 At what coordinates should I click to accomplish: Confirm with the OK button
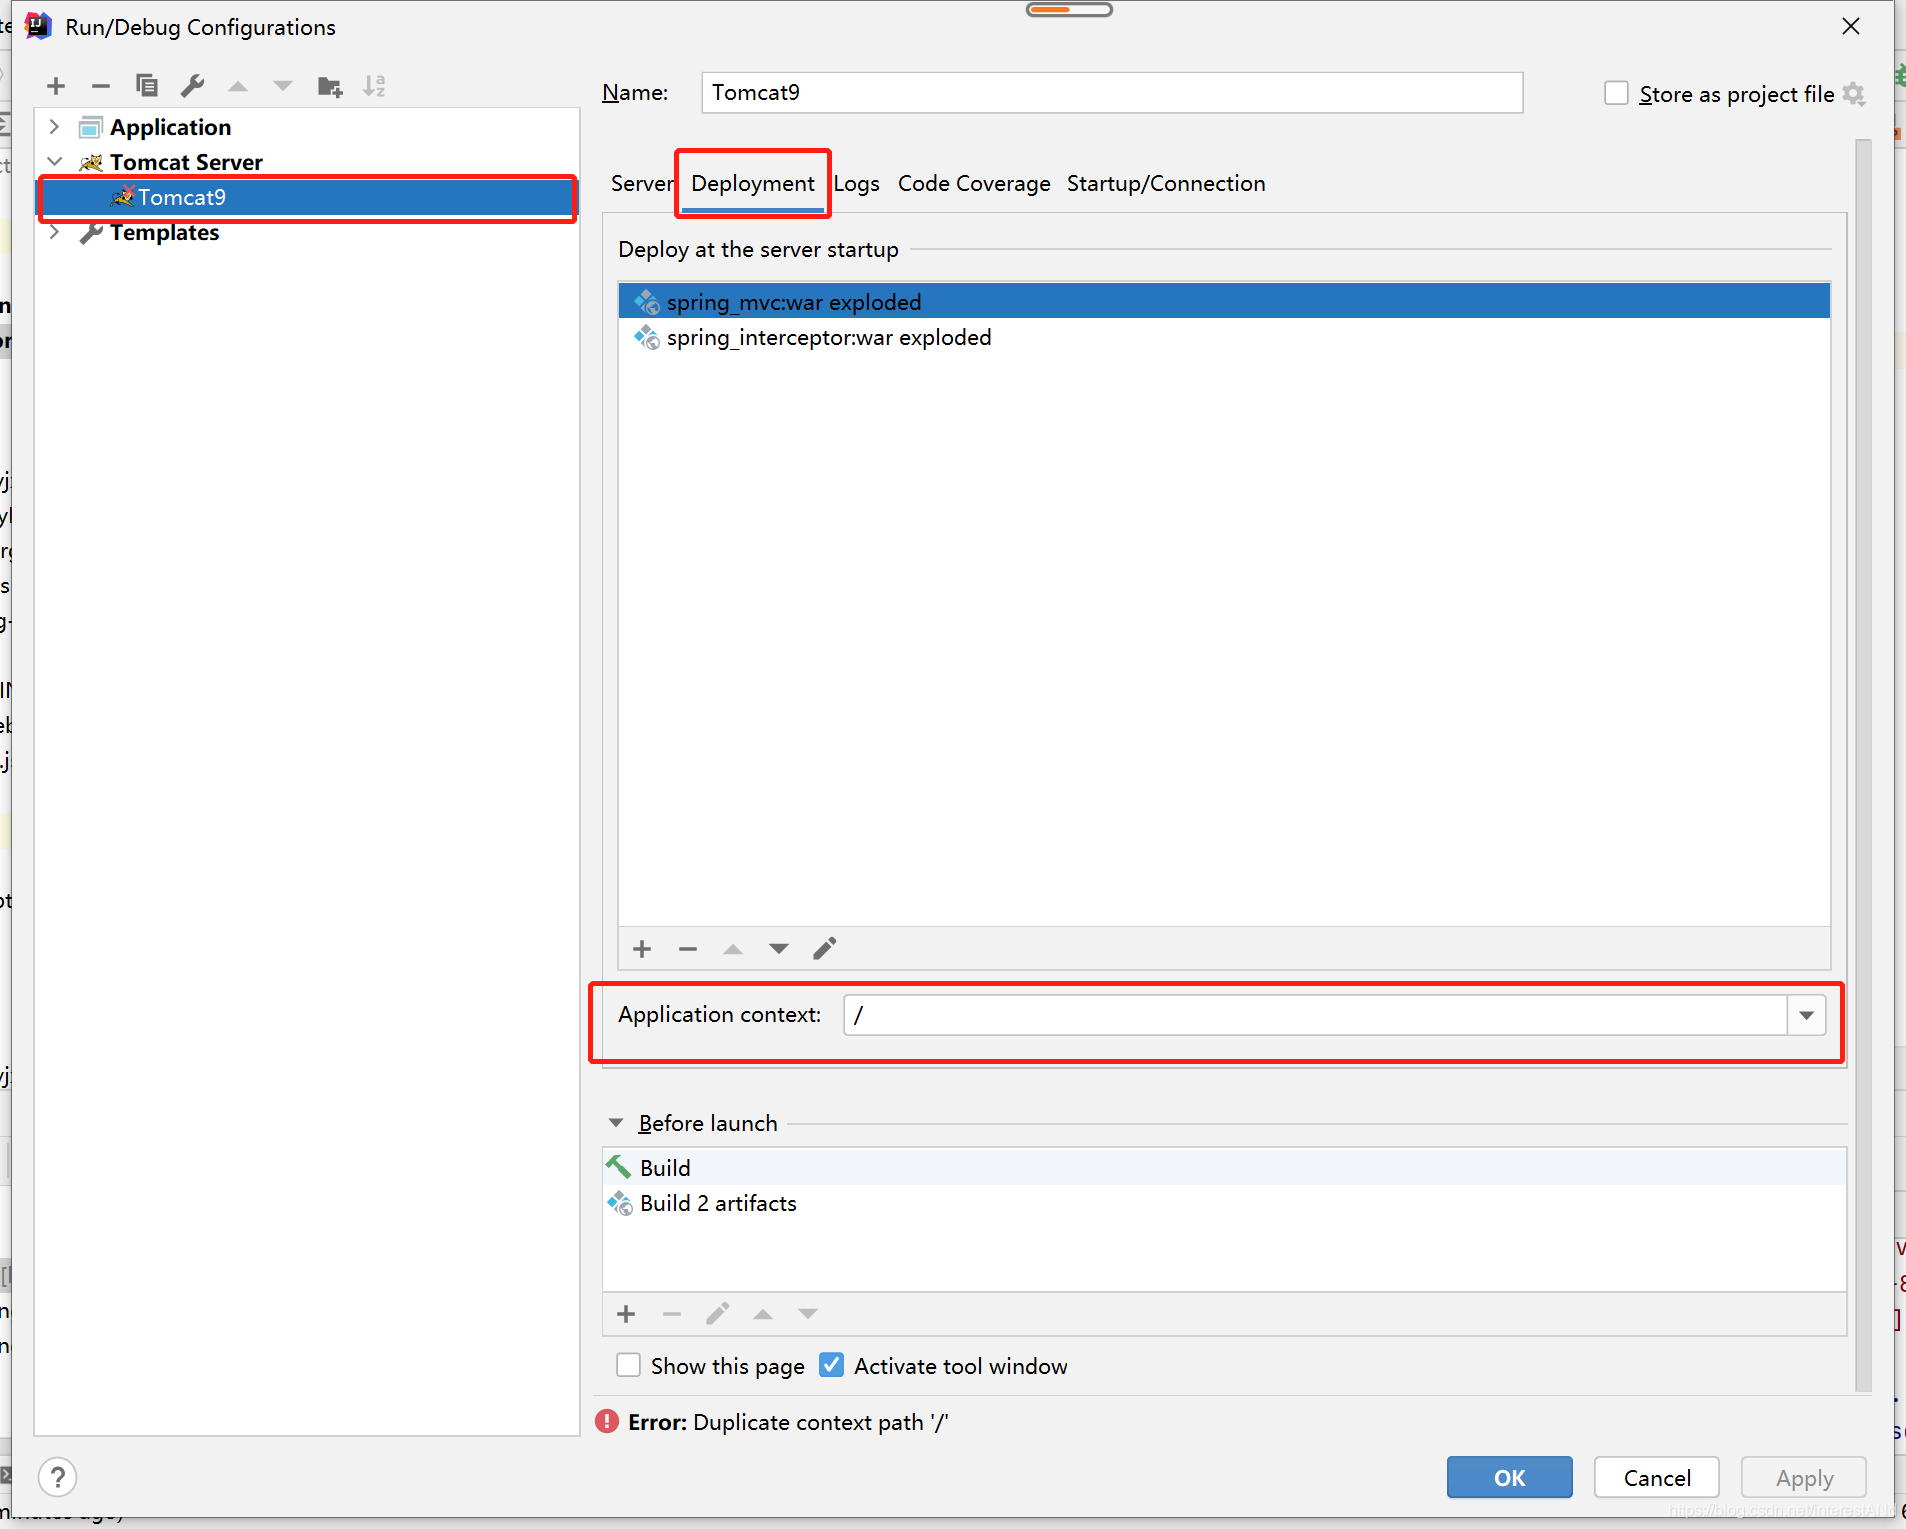click(1509, 1477)
